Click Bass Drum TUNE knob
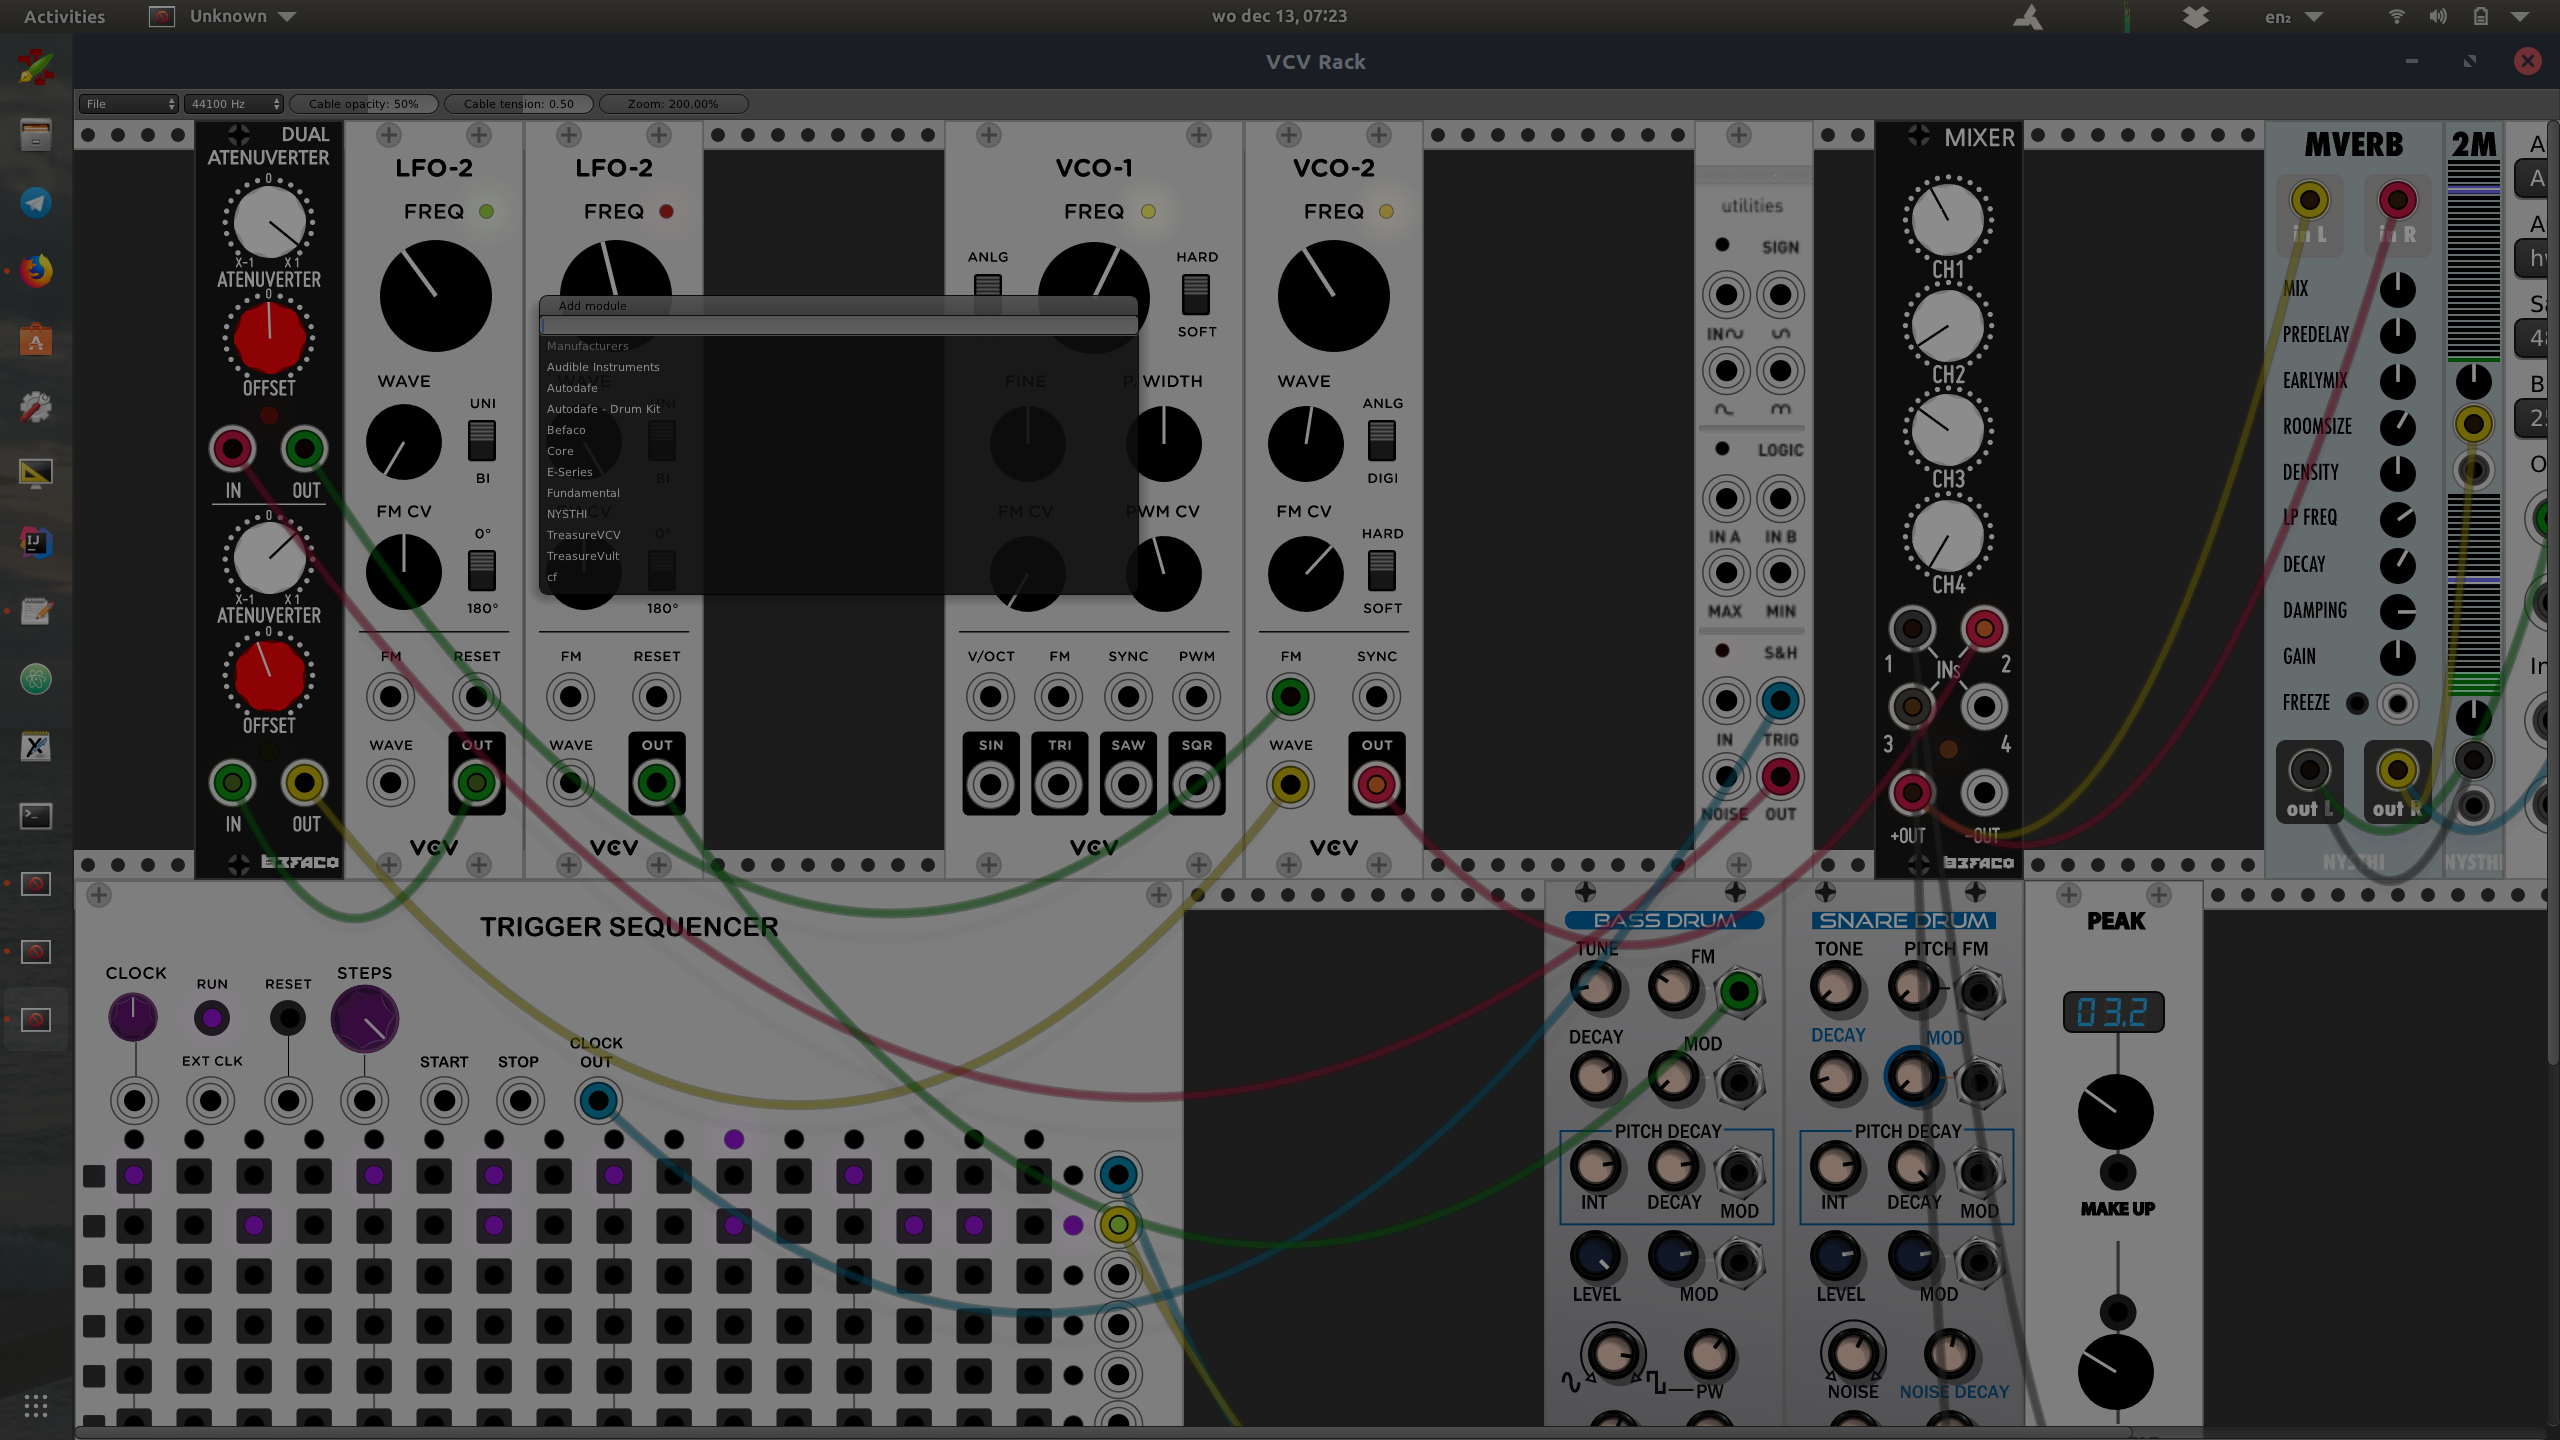This screenshot has height=1440, width=2560. (x=1596, y=988)
